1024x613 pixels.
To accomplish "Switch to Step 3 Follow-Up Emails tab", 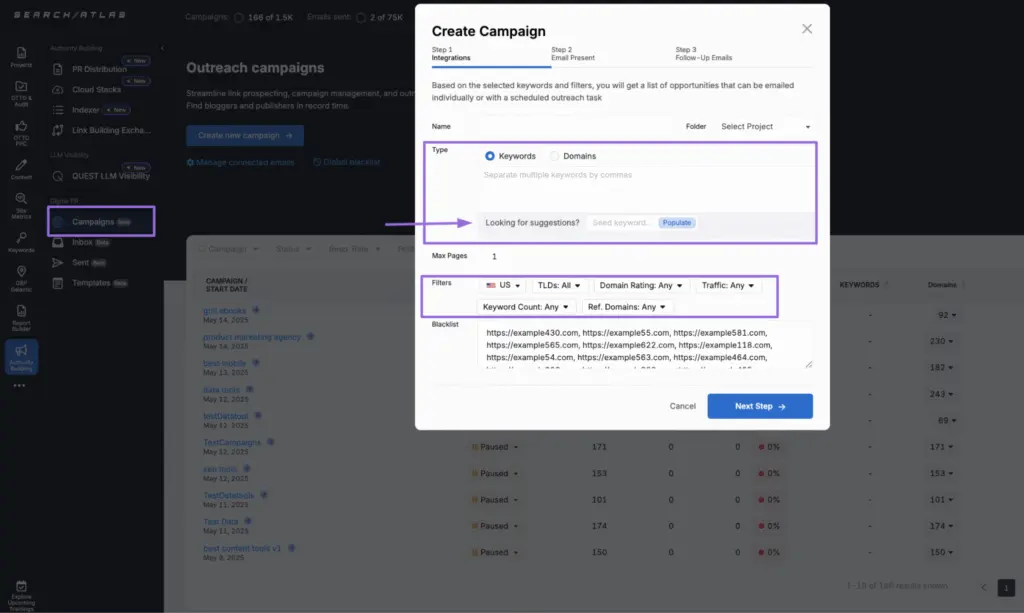I will pos(703,54).
